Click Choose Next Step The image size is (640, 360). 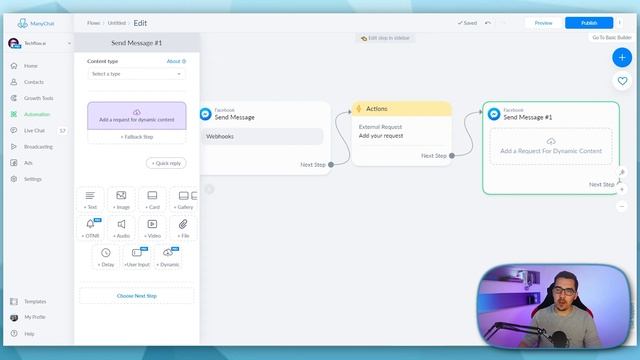point(137,296)
